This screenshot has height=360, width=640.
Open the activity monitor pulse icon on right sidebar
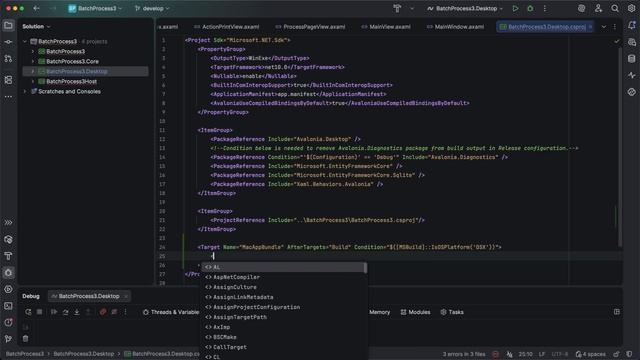631,76
